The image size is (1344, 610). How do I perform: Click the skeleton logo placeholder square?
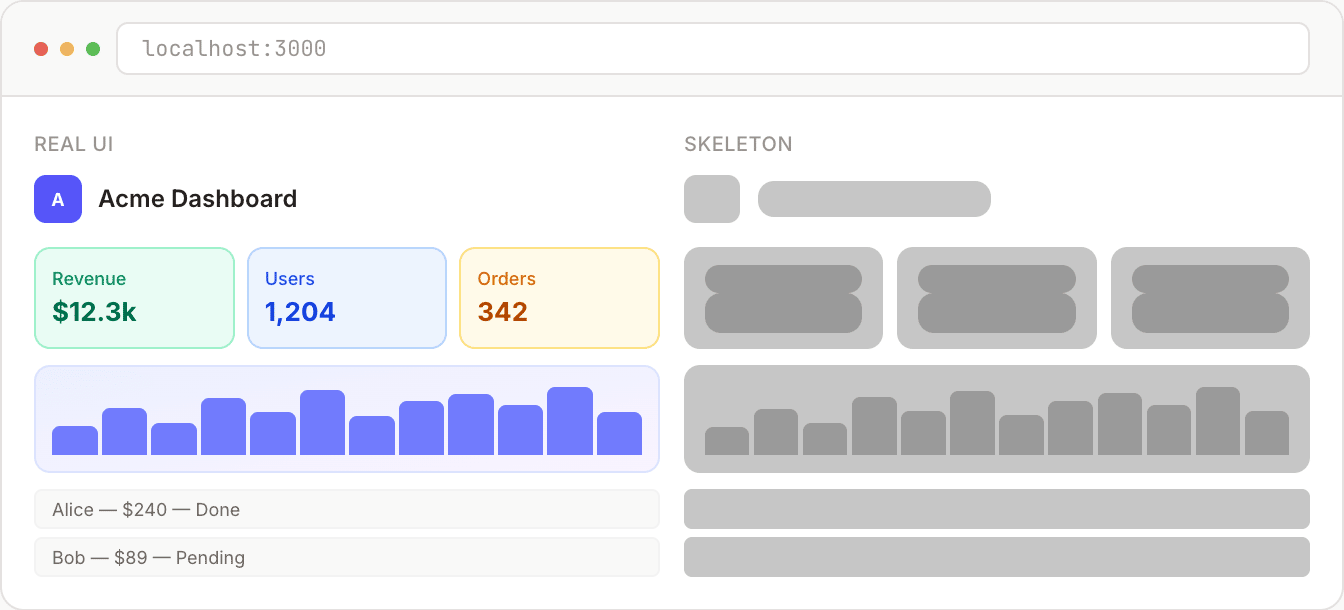712,199
